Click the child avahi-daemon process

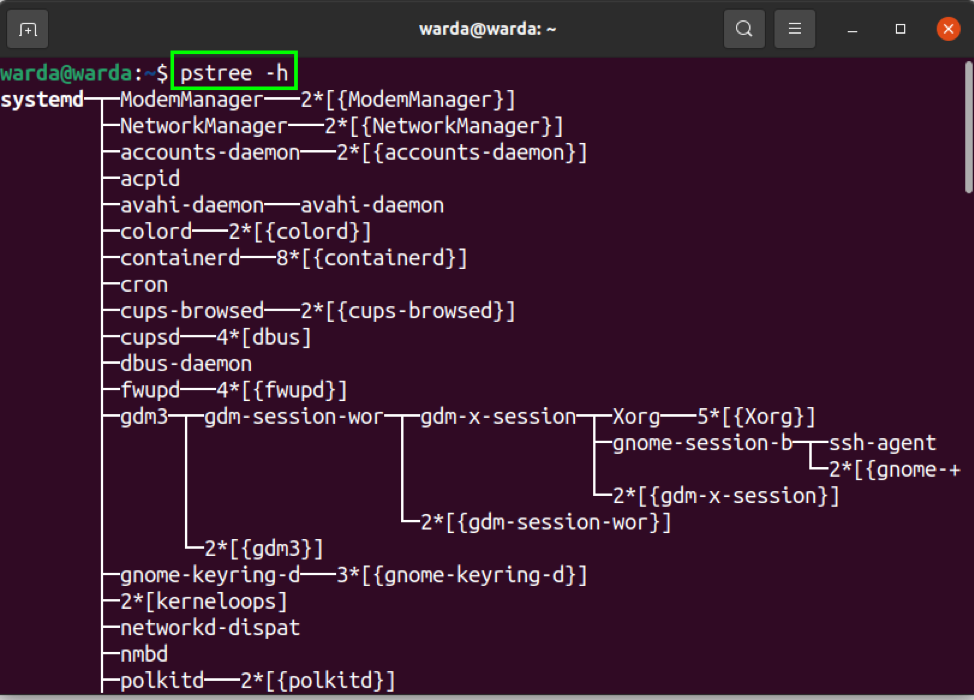(372, 205)
